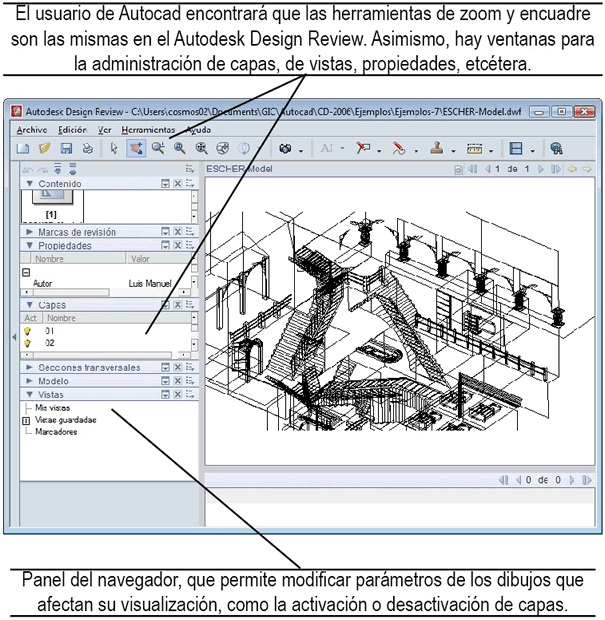
Task: Collapse the navigator panel side arrow
Action: (x=14, y=337)
